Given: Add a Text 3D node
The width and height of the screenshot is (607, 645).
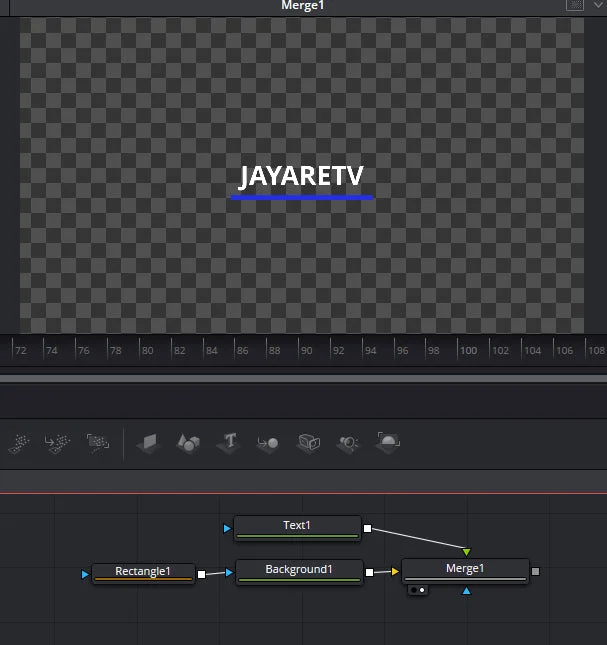Looking at the screenshot, I should 229,443.
